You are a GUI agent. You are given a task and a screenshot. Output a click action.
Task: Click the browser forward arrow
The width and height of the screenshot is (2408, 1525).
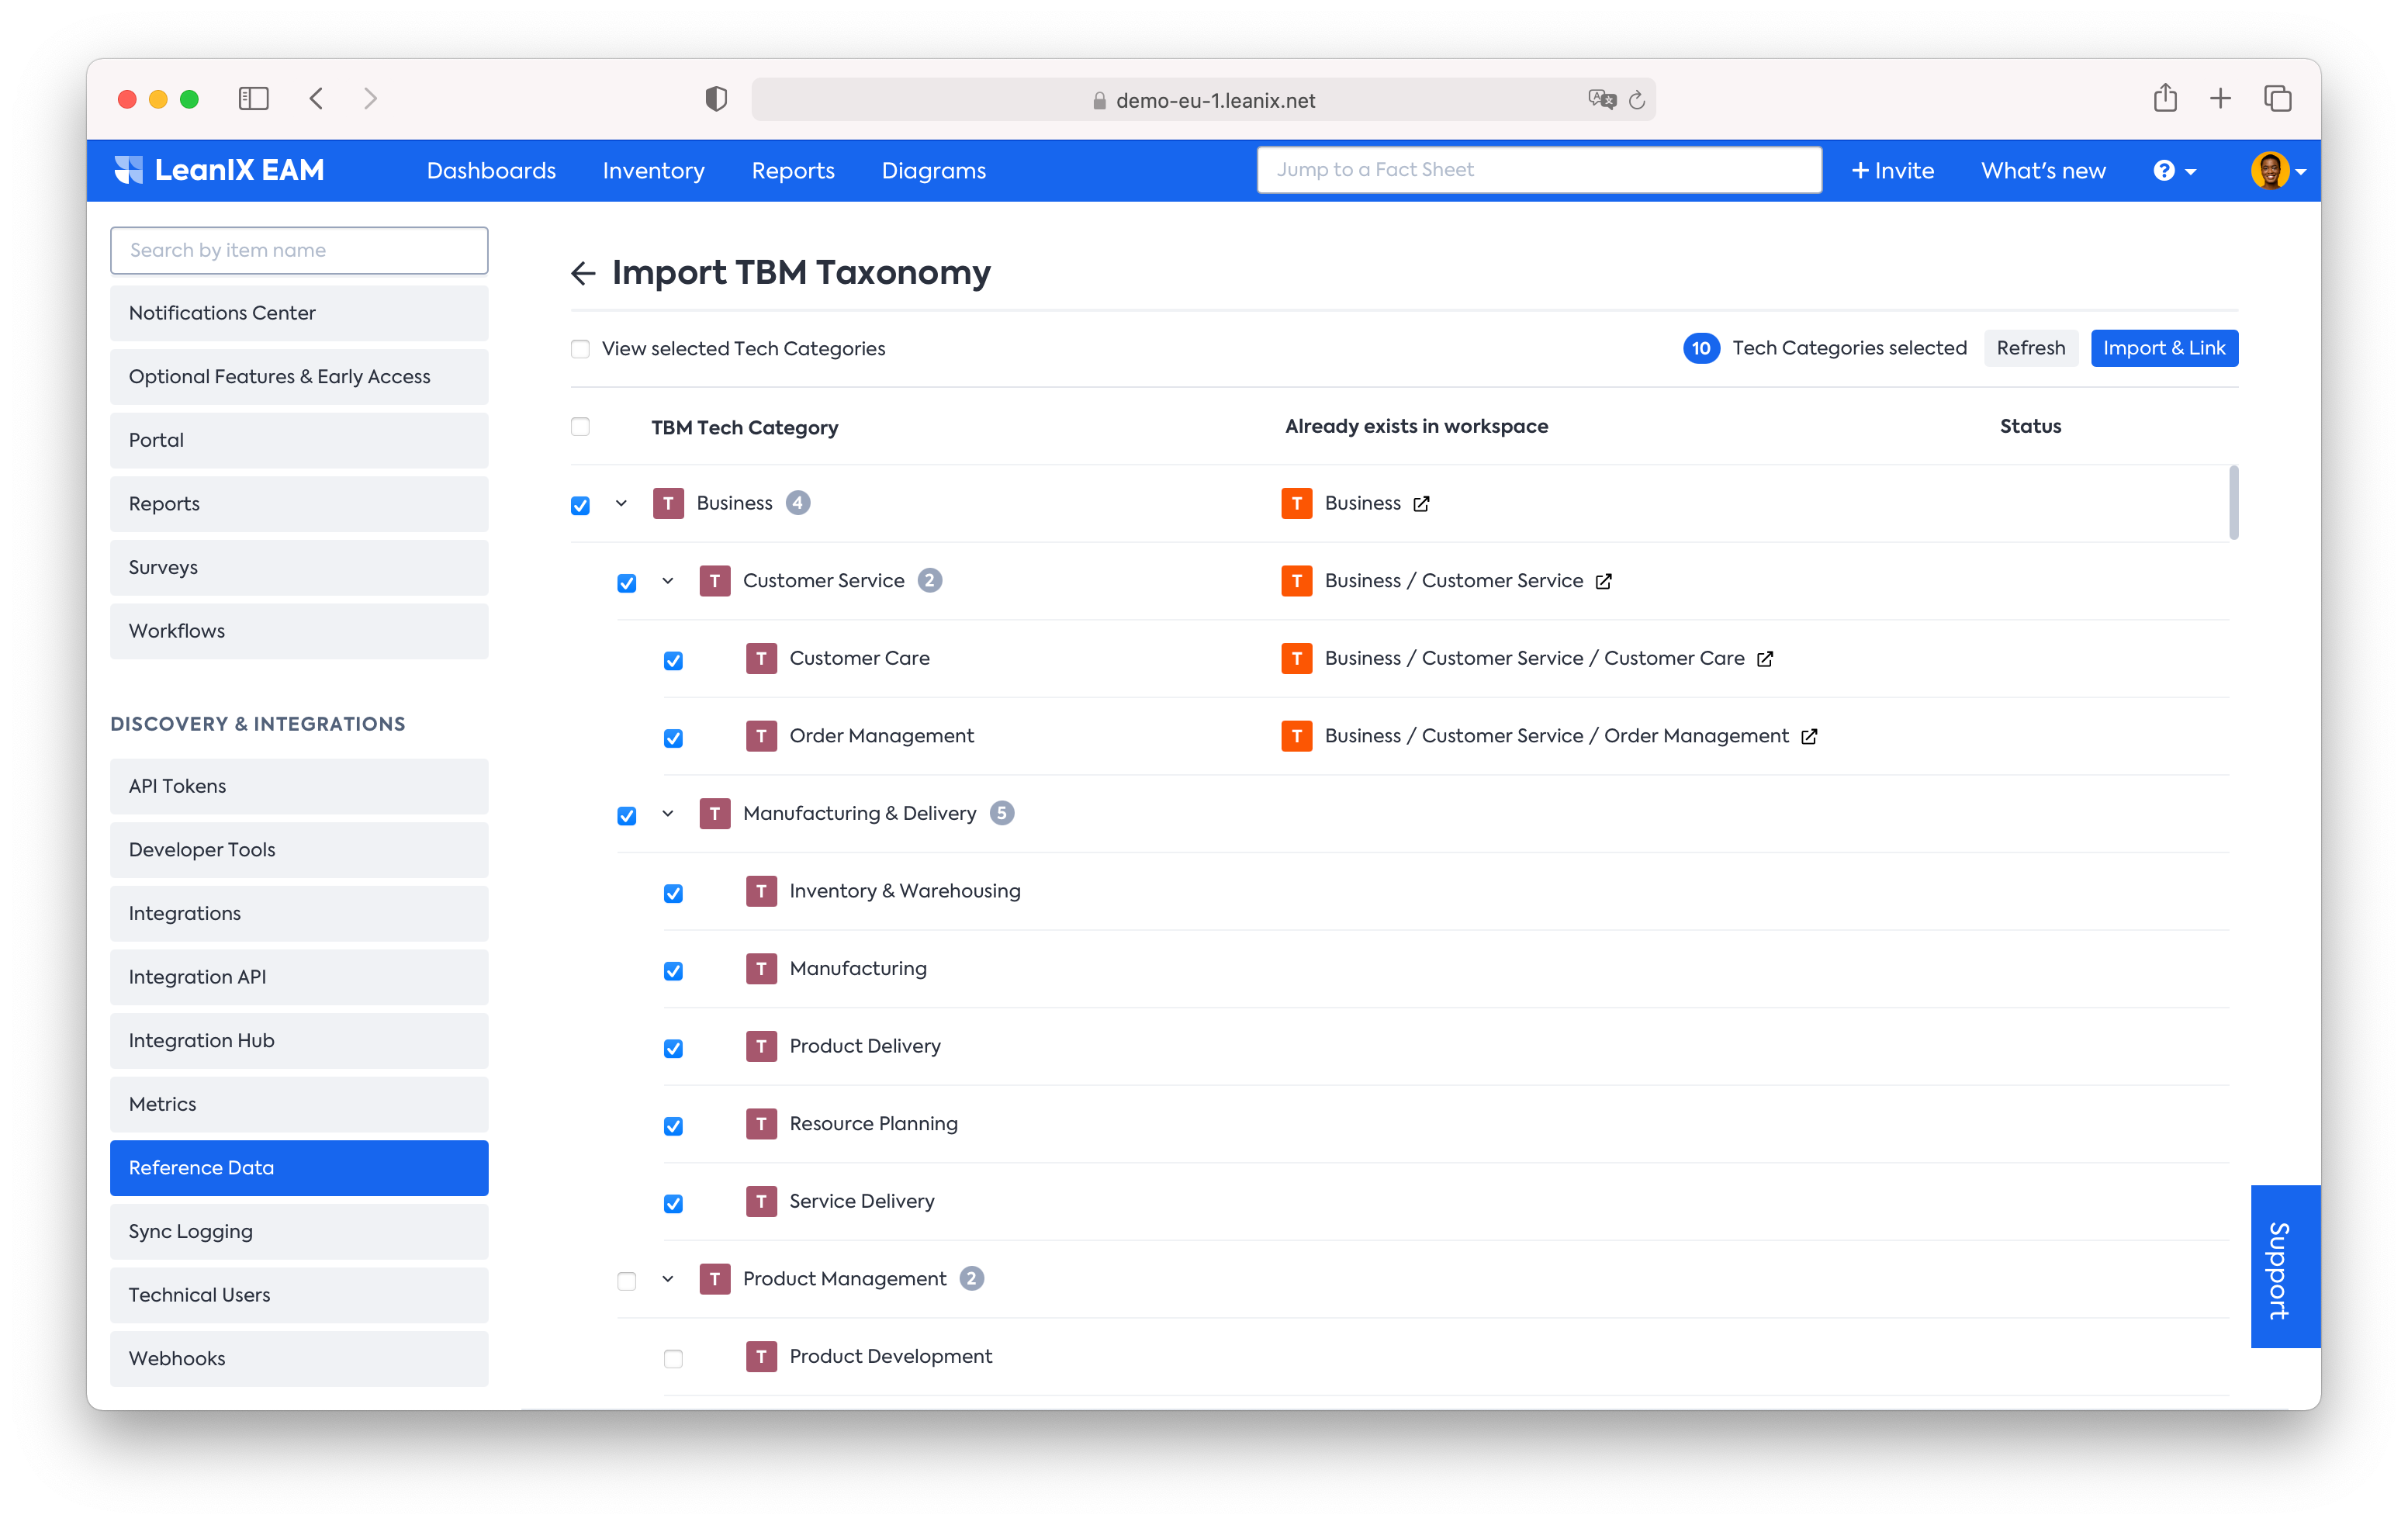371,99
